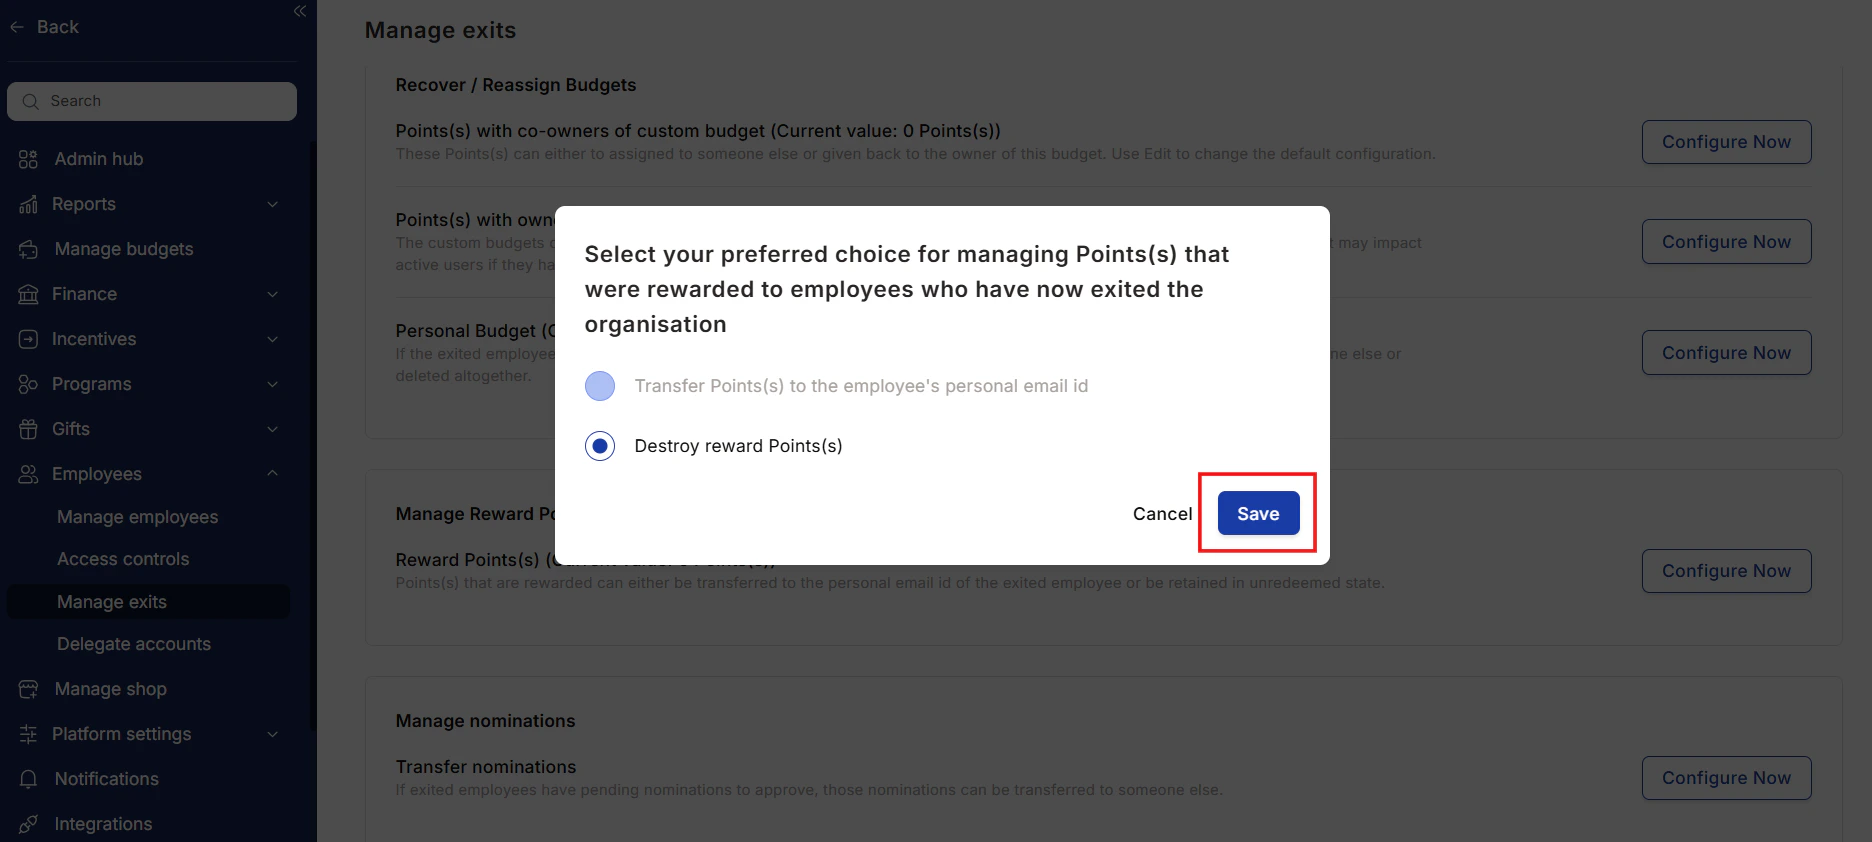Image resolution: width=1872 pixels, height=842 pixels.
Task: Select Transfer Points(s) to personal email radio
Action: pos(600,386)
